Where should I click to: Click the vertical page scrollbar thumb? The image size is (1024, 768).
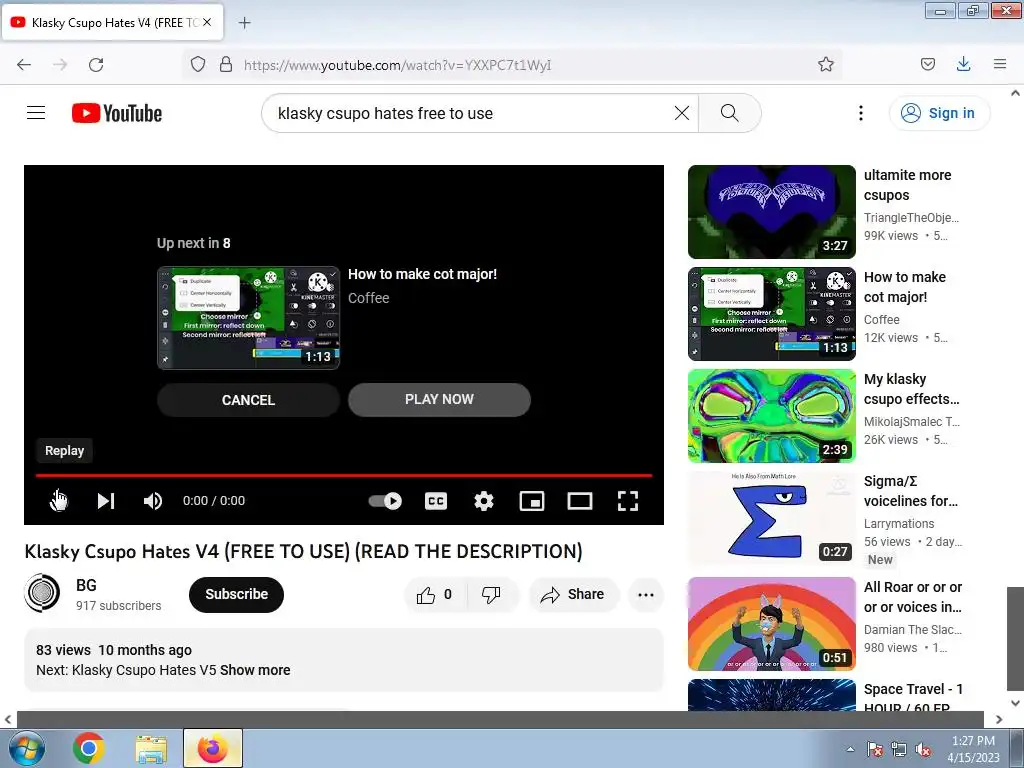point(1015,638)
